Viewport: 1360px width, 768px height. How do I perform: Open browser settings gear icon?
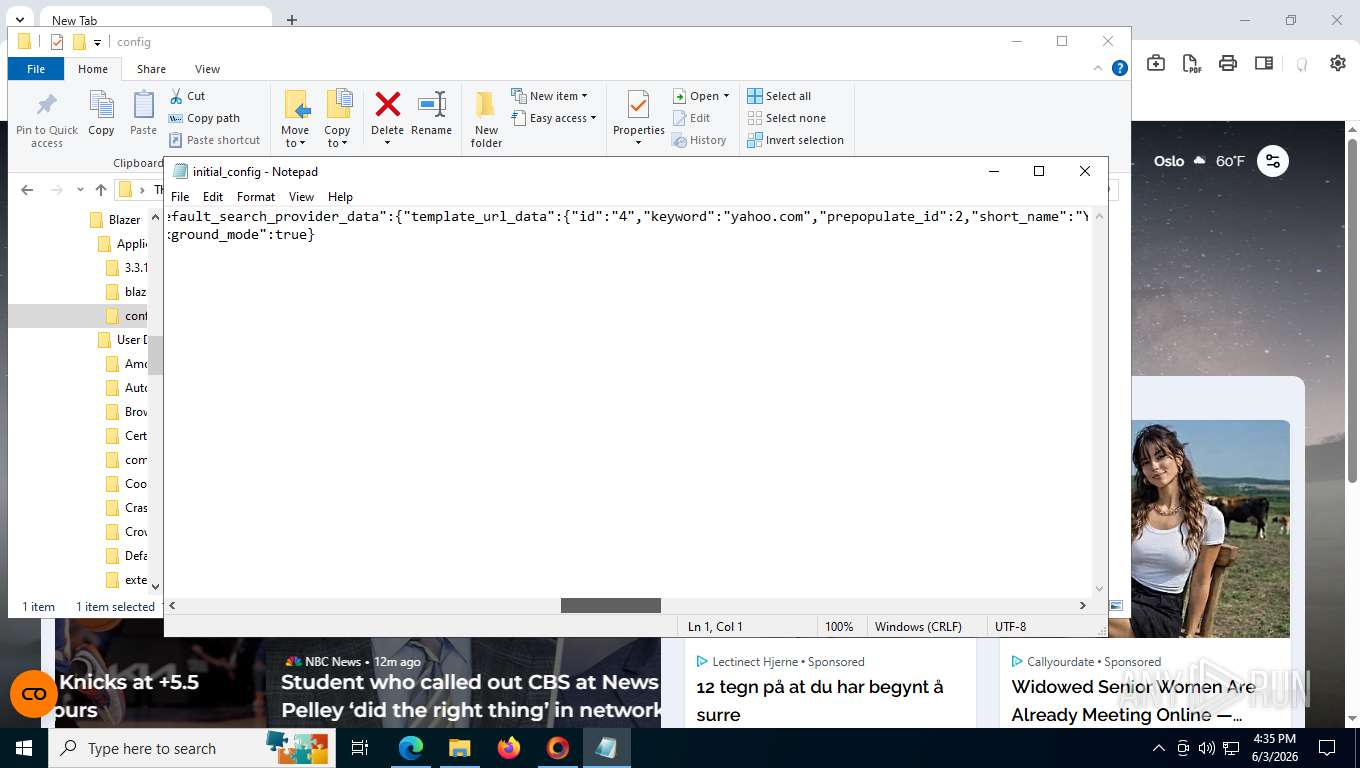click(x=1338, y=63)
